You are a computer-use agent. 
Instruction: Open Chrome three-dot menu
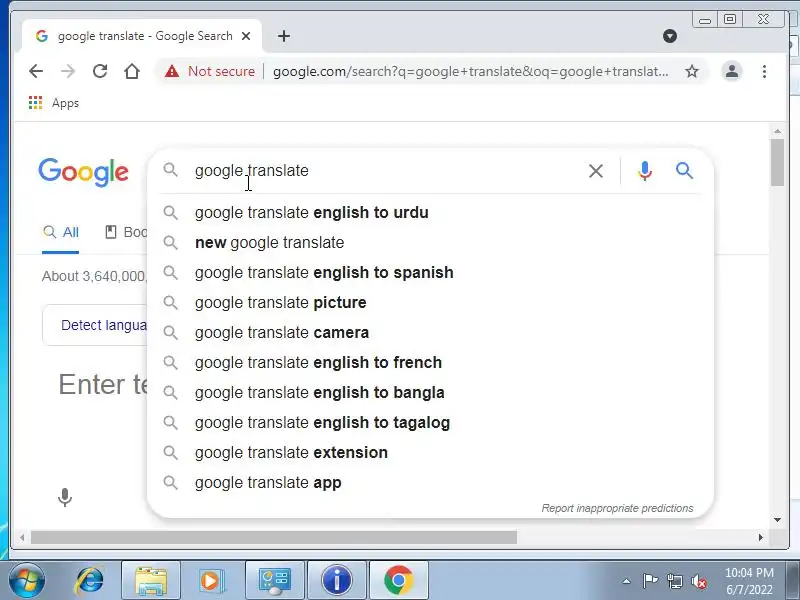764,71
